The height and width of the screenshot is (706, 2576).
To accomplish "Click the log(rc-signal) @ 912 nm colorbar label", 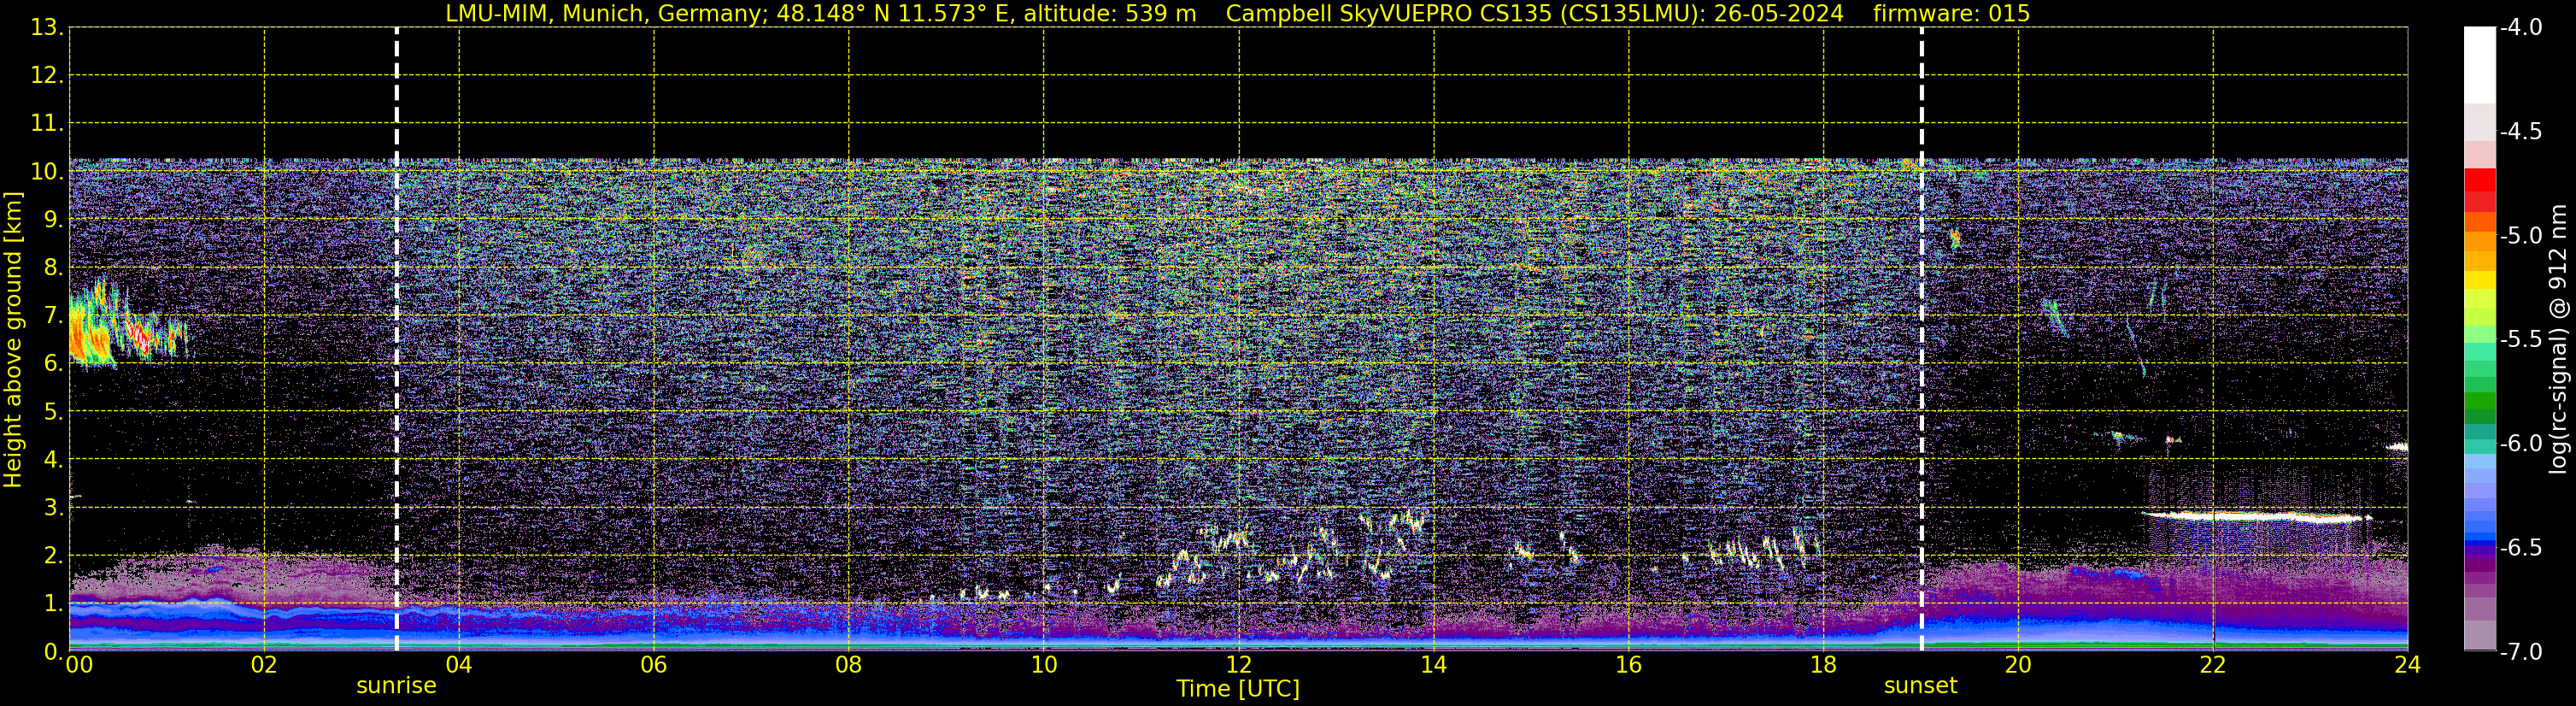I will [2559, 339].
